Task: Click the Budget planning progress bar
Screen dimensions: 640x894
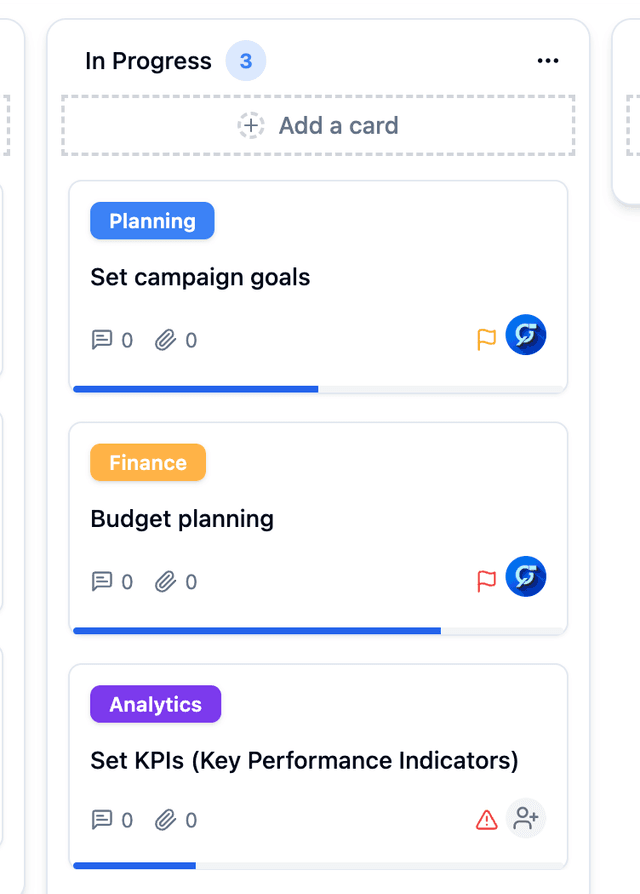Action: pos(318,631)
